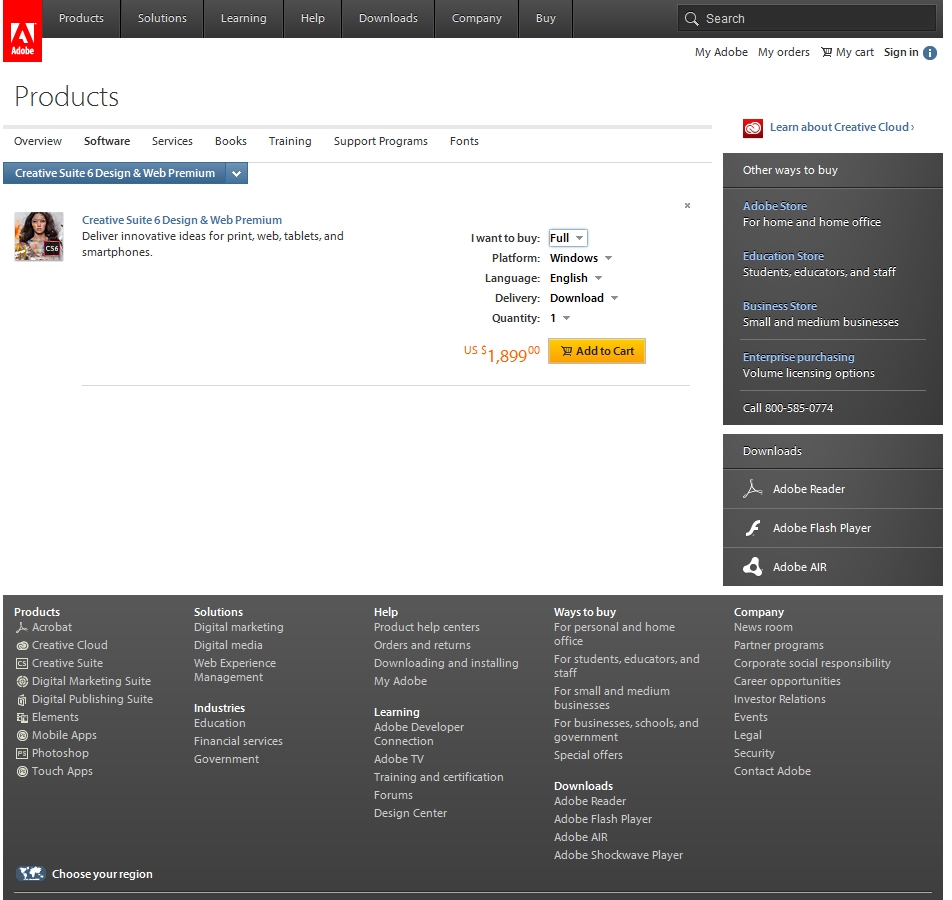Click in the Search field
Screen dimensions: 952x900
(x=806, y=19)
